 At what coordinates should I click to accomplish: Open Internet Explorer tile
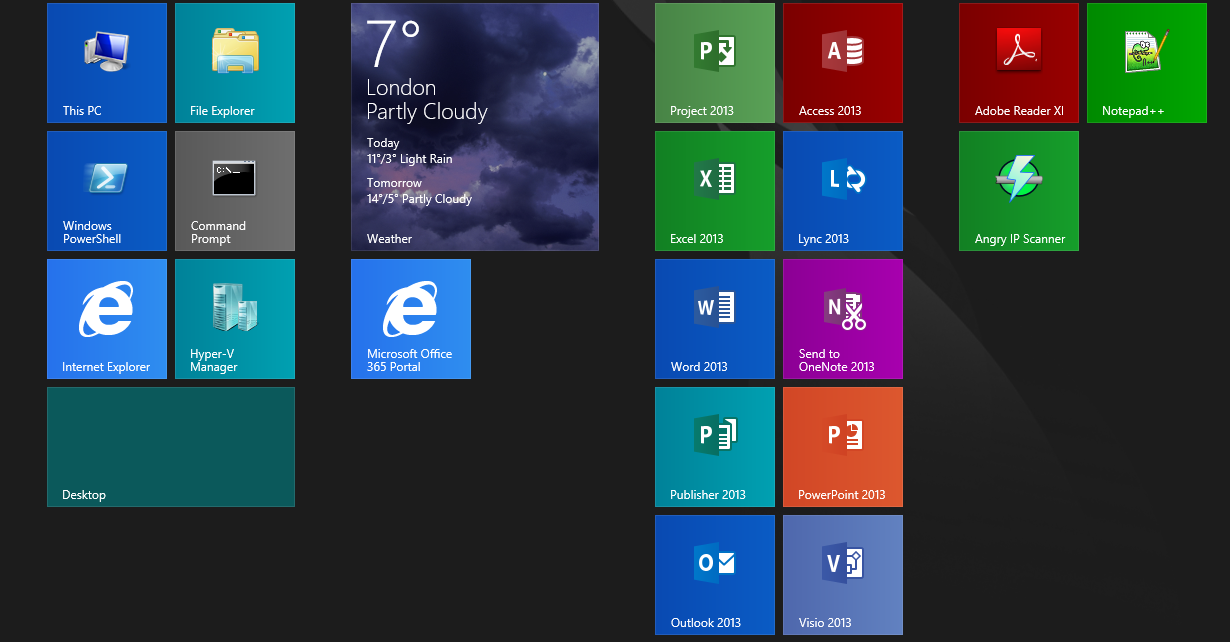point(107,319)
